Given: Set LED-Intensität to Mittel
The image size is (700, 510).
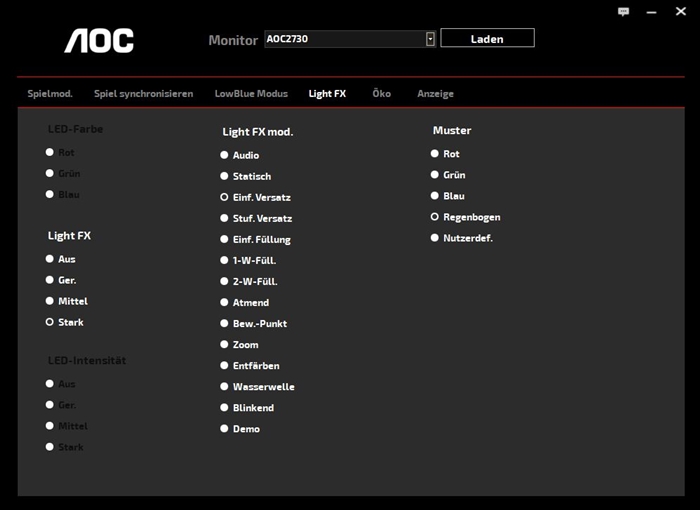Looking at the screenshot, I should (67, 426).
